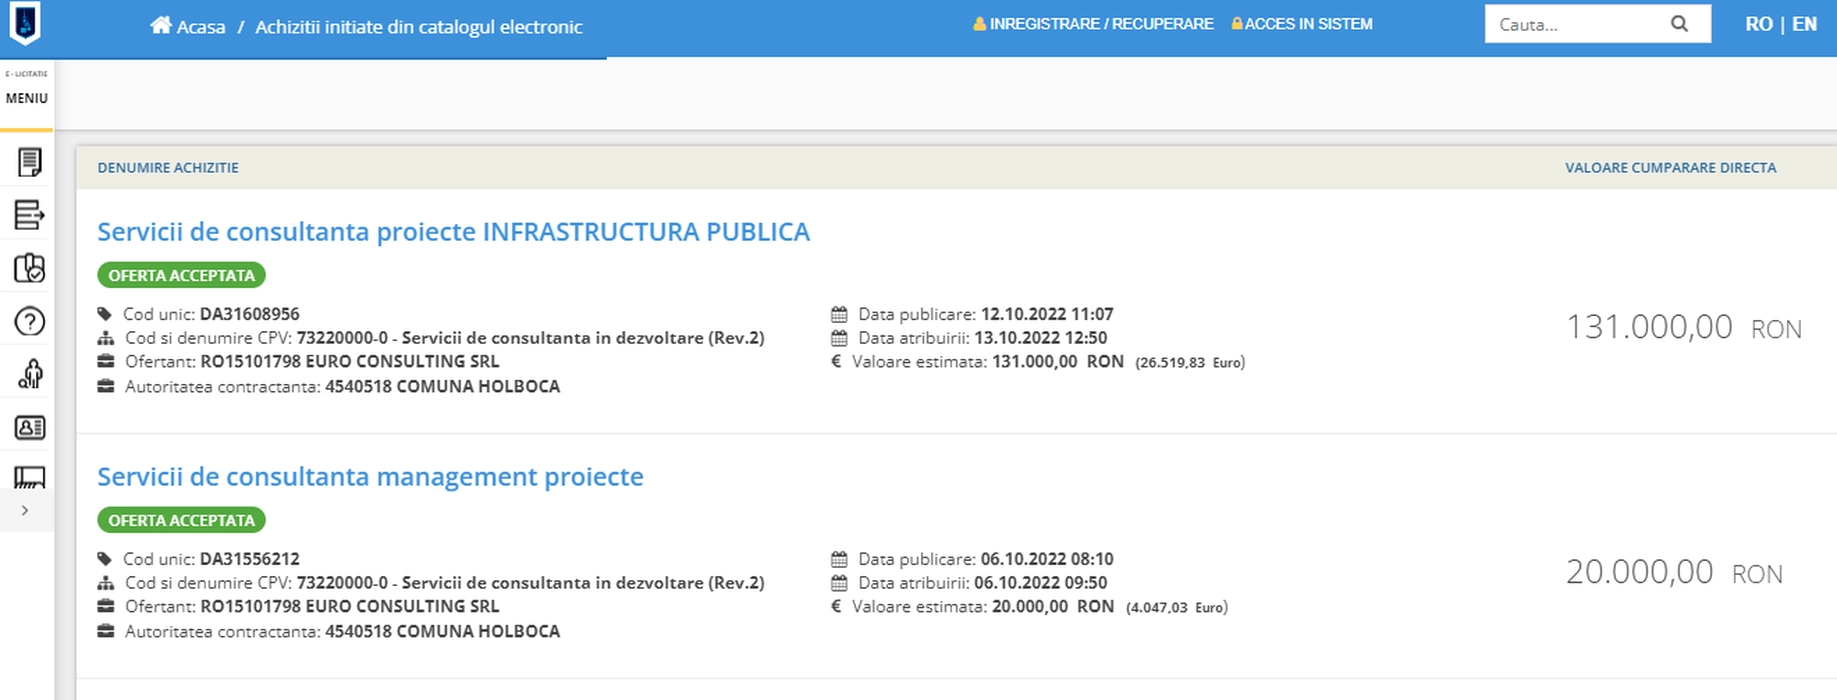Image resolution: width=1837 pixels, height=700 pixels.
Task: Click calendar icon beside 06.10.2022 08:10
Action: coord(839,559)
